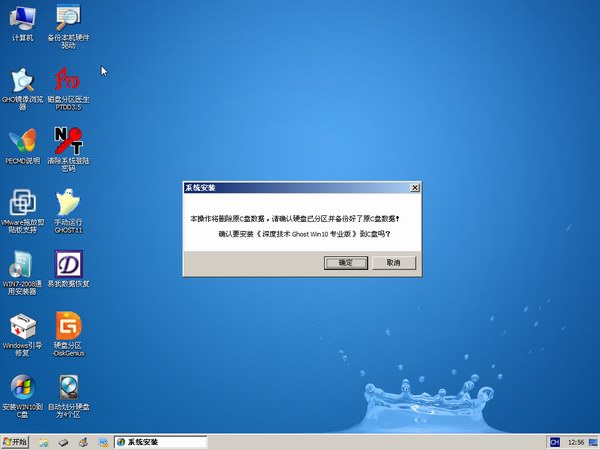Close the 系统安装 dialog

(x=414, y=187)
